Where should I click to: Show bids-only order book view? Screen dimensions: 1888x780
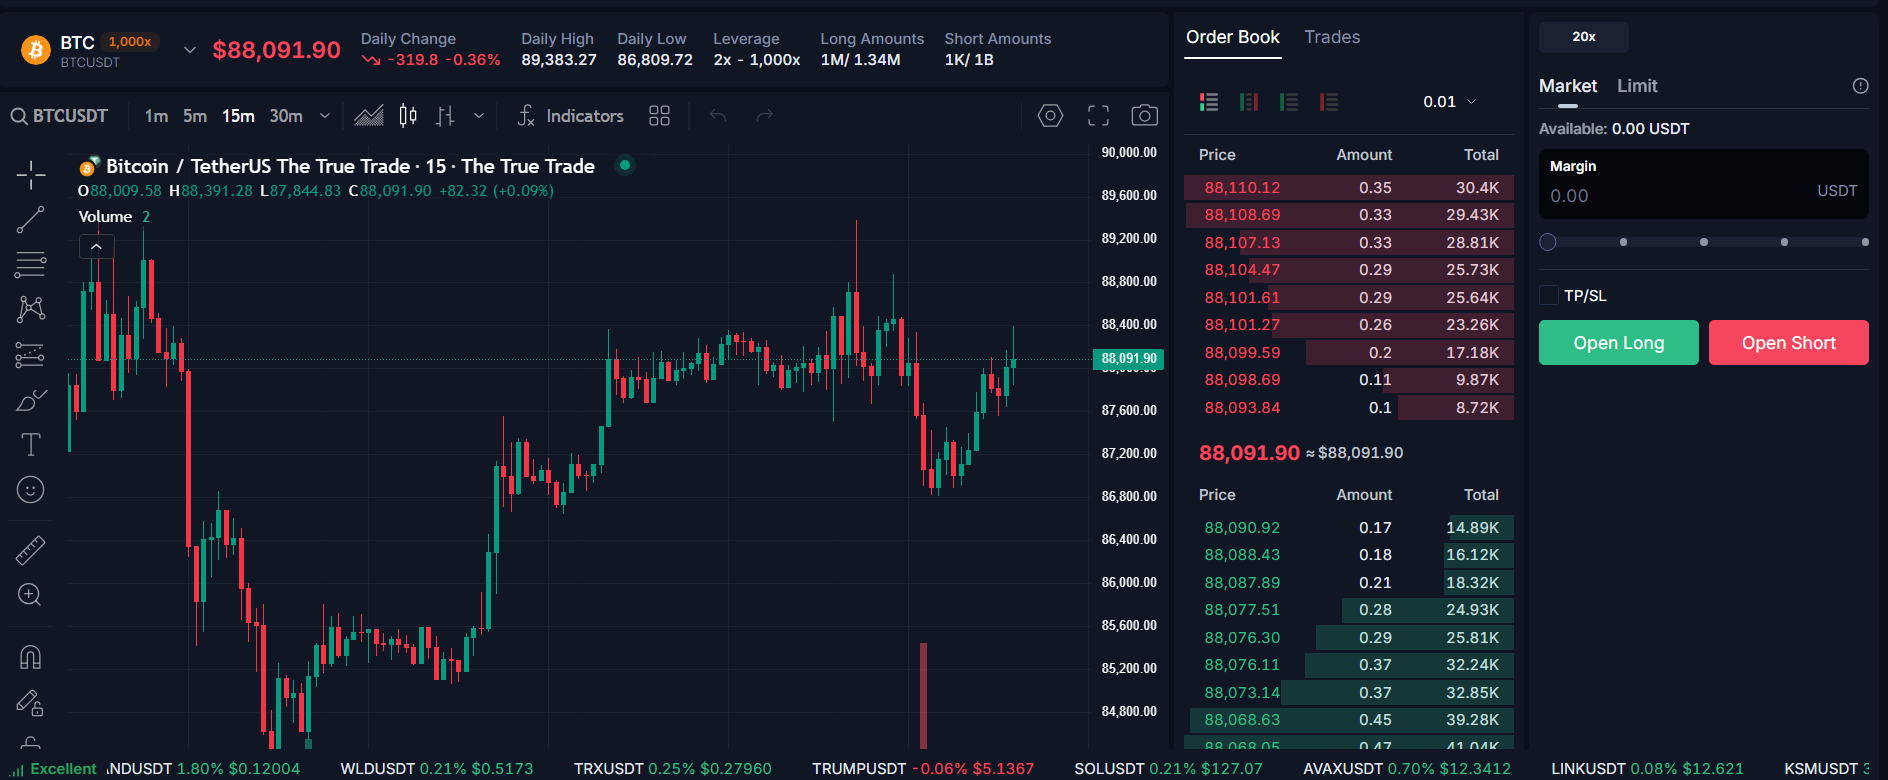click(1289, 102)
